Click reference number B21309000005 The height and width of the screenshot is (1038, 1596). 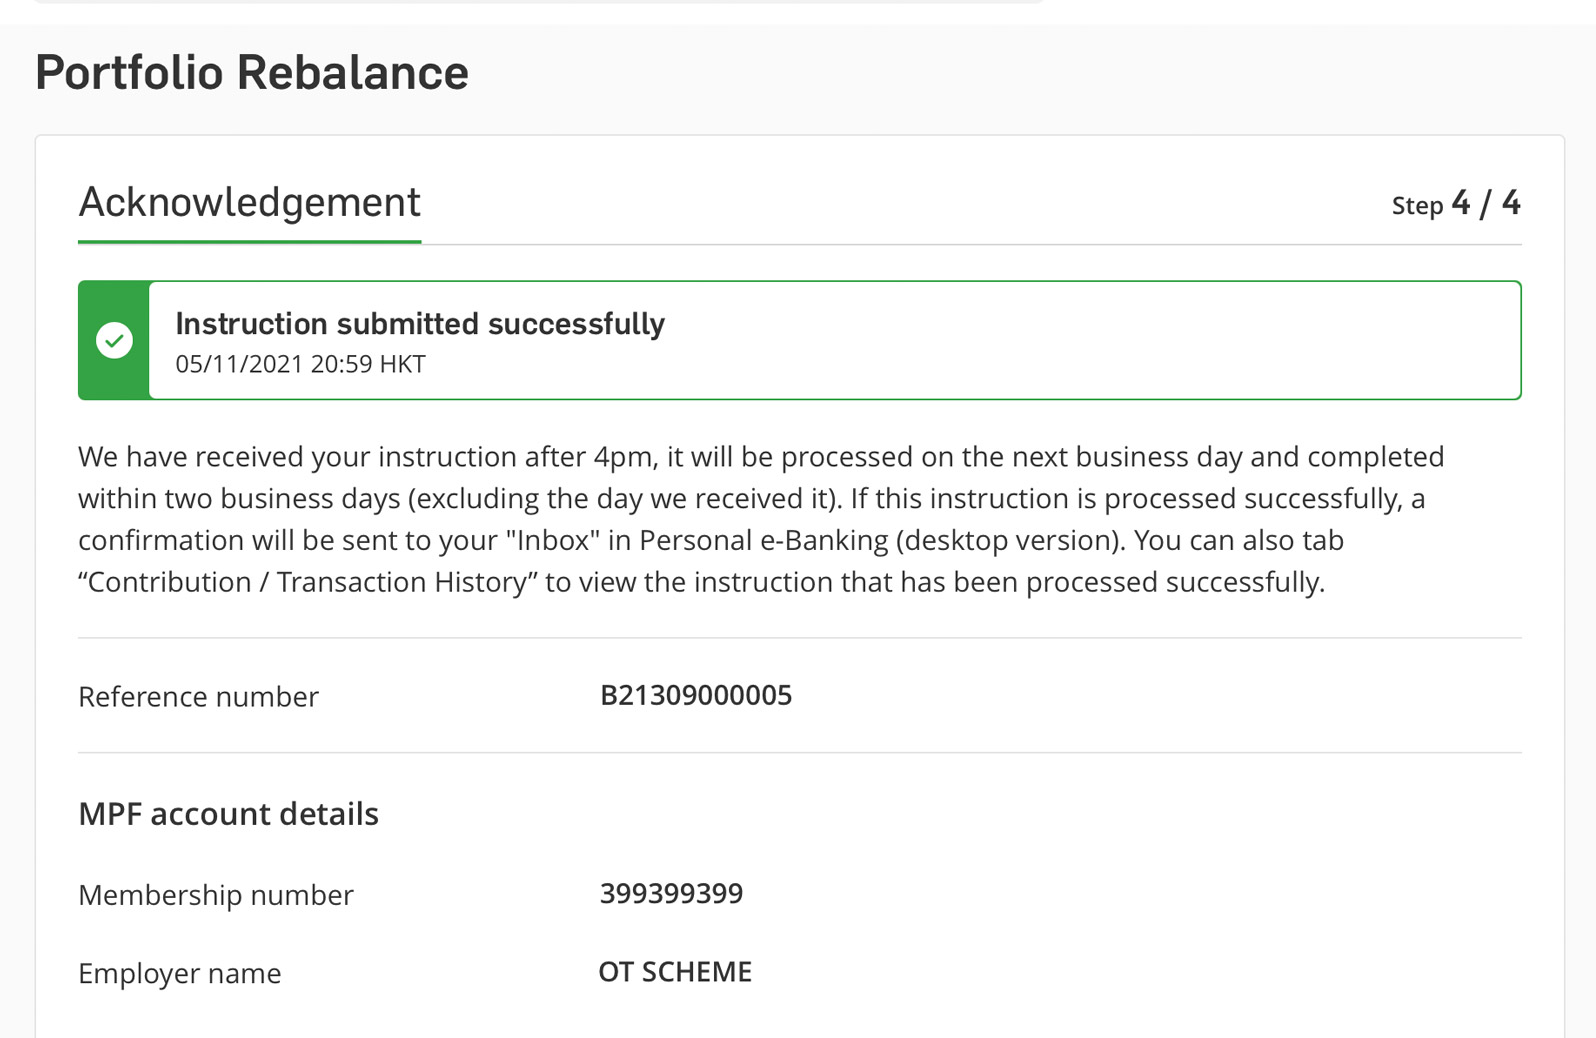pyautogui.click(x=696, y=695)
